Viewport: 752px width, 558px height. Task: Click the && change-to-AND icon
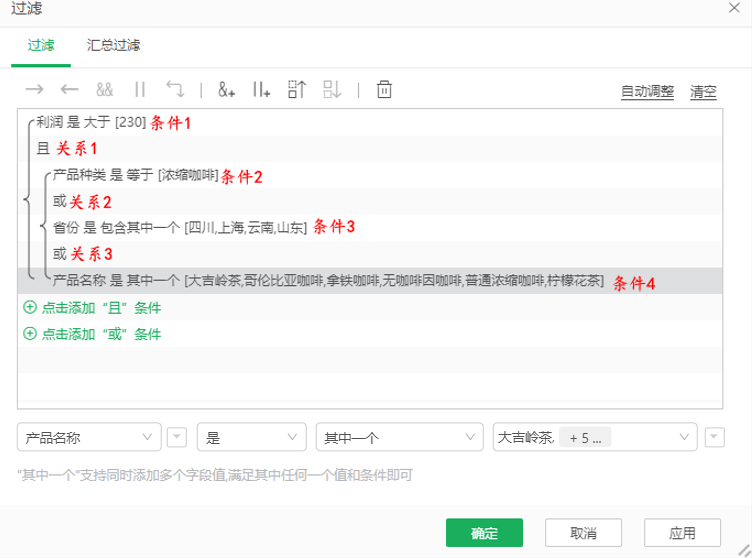105,89
